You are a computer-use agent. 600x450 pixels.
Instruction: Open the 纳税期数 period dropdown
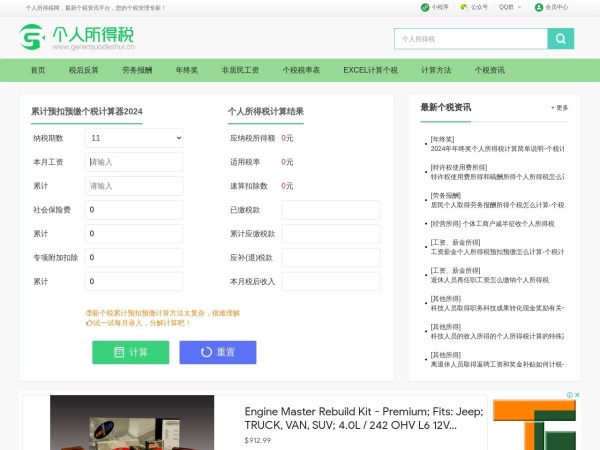click(x=134, y=138)
